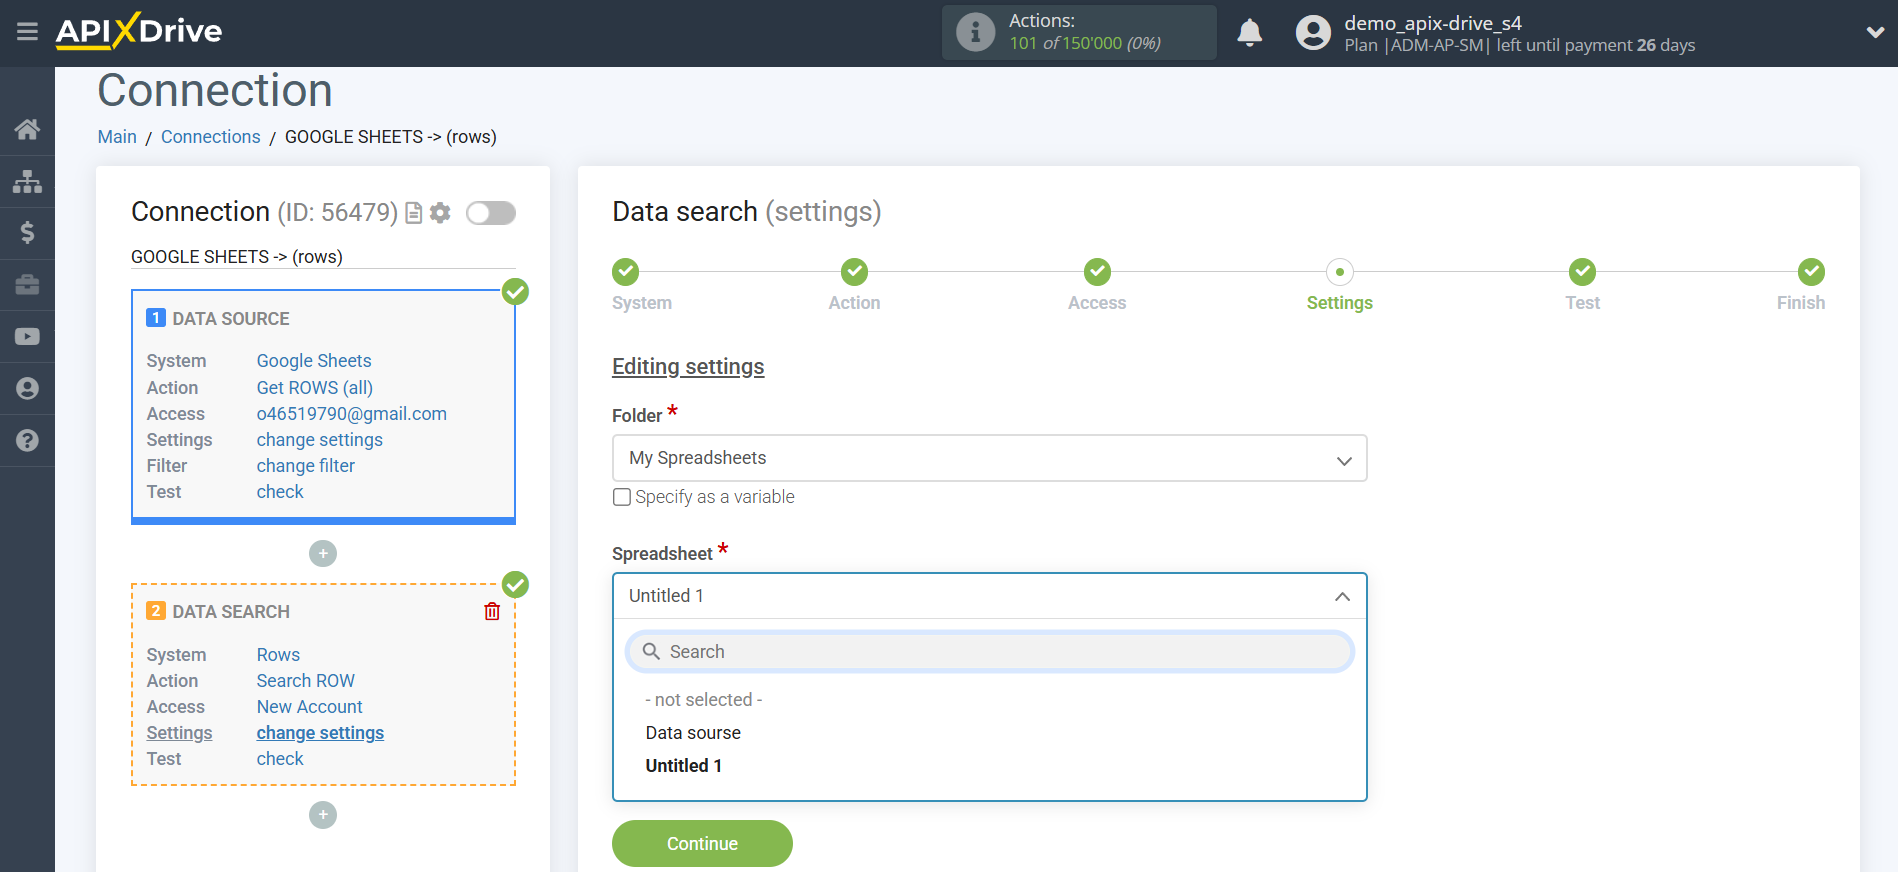This screenshot has width=1898, height=872.
Task: Click the Spreadsheet search field
Action: 989,652
